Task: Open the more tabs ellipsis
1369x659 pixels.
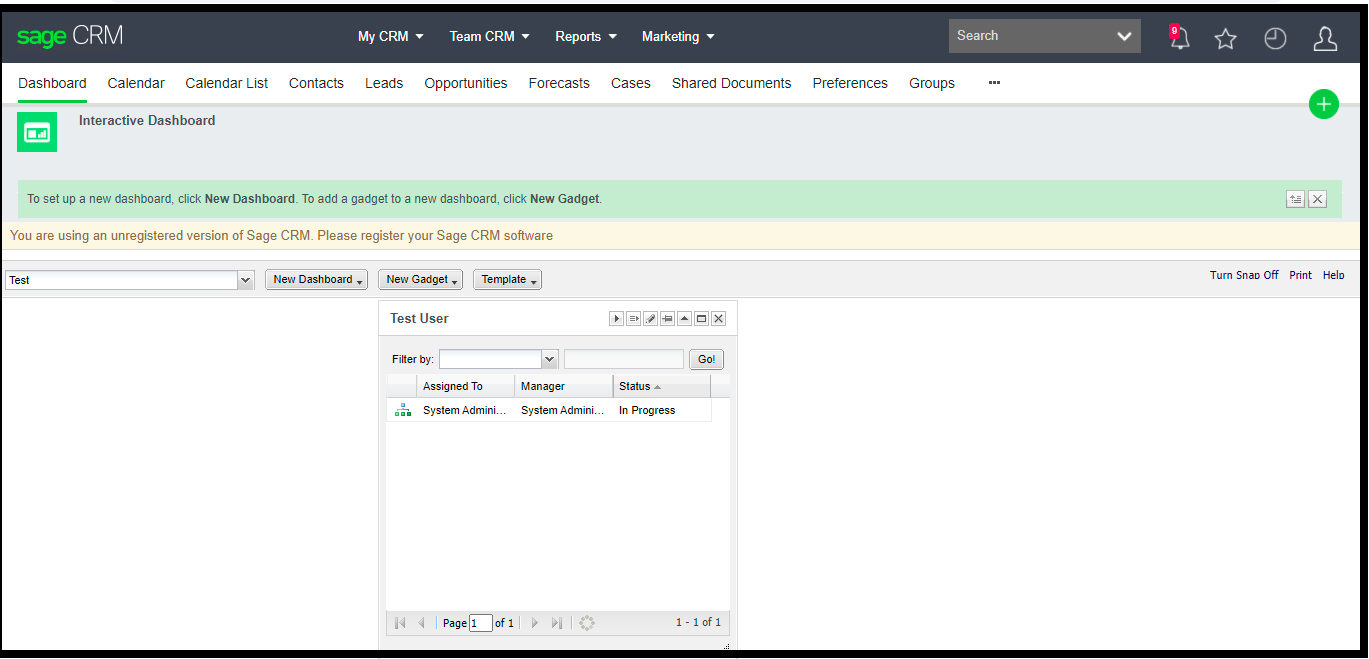Action: click(x=994, y=83)
